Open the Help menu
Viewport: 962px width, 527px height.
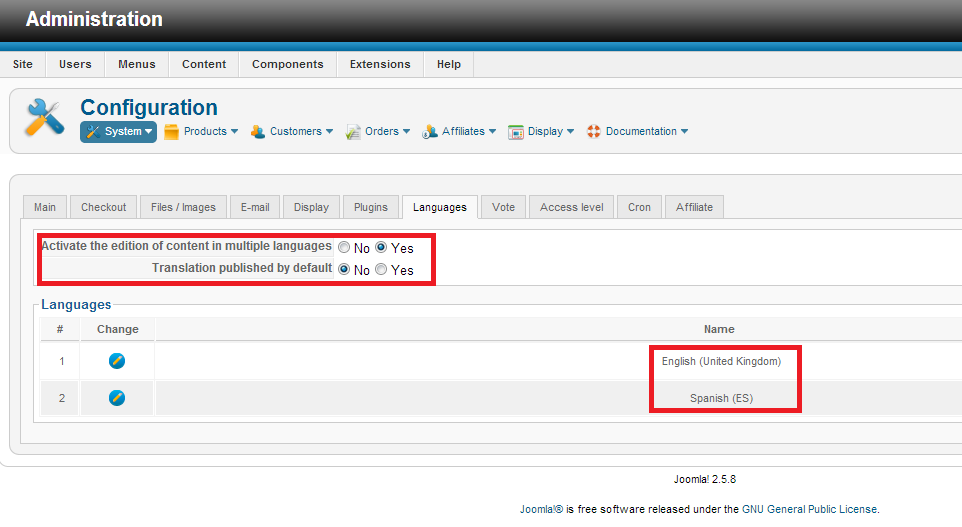click(x=448, y=64)
